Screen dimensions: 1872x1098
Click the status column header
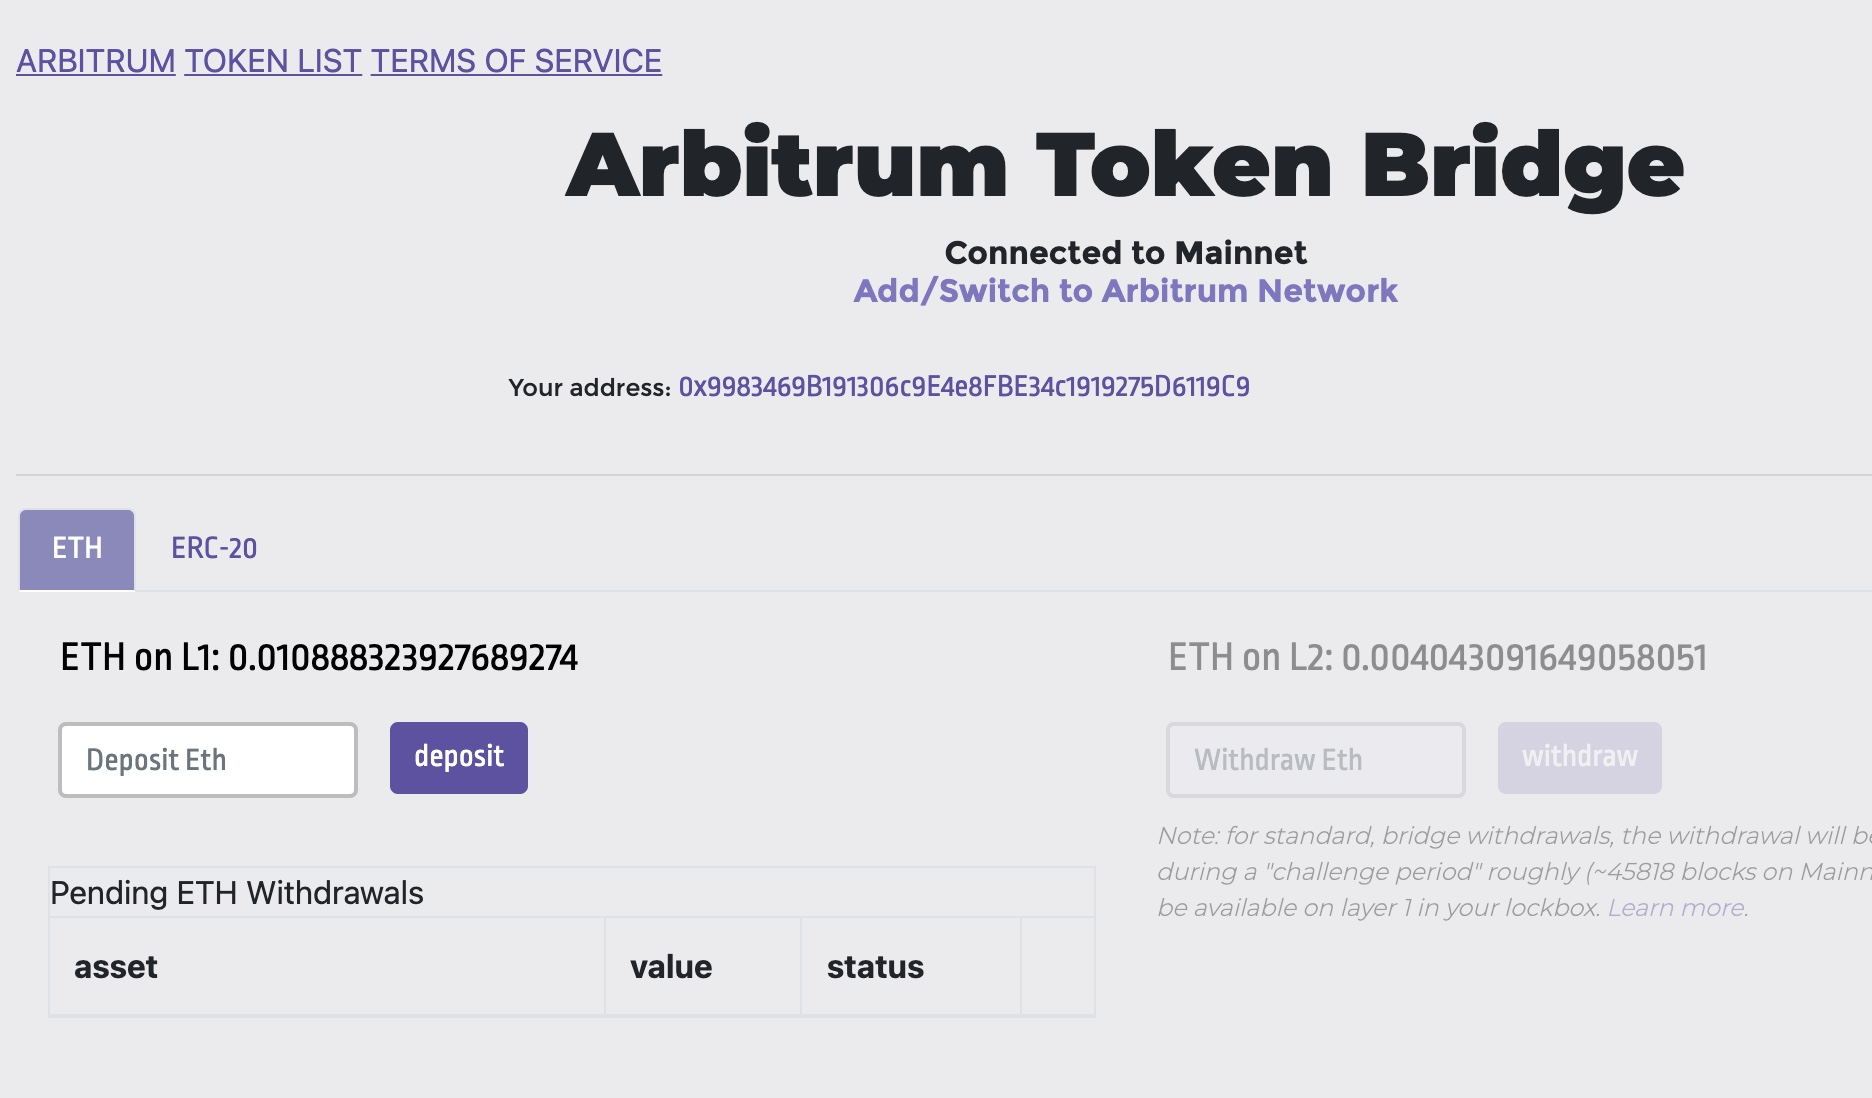[x=875, y=967]
